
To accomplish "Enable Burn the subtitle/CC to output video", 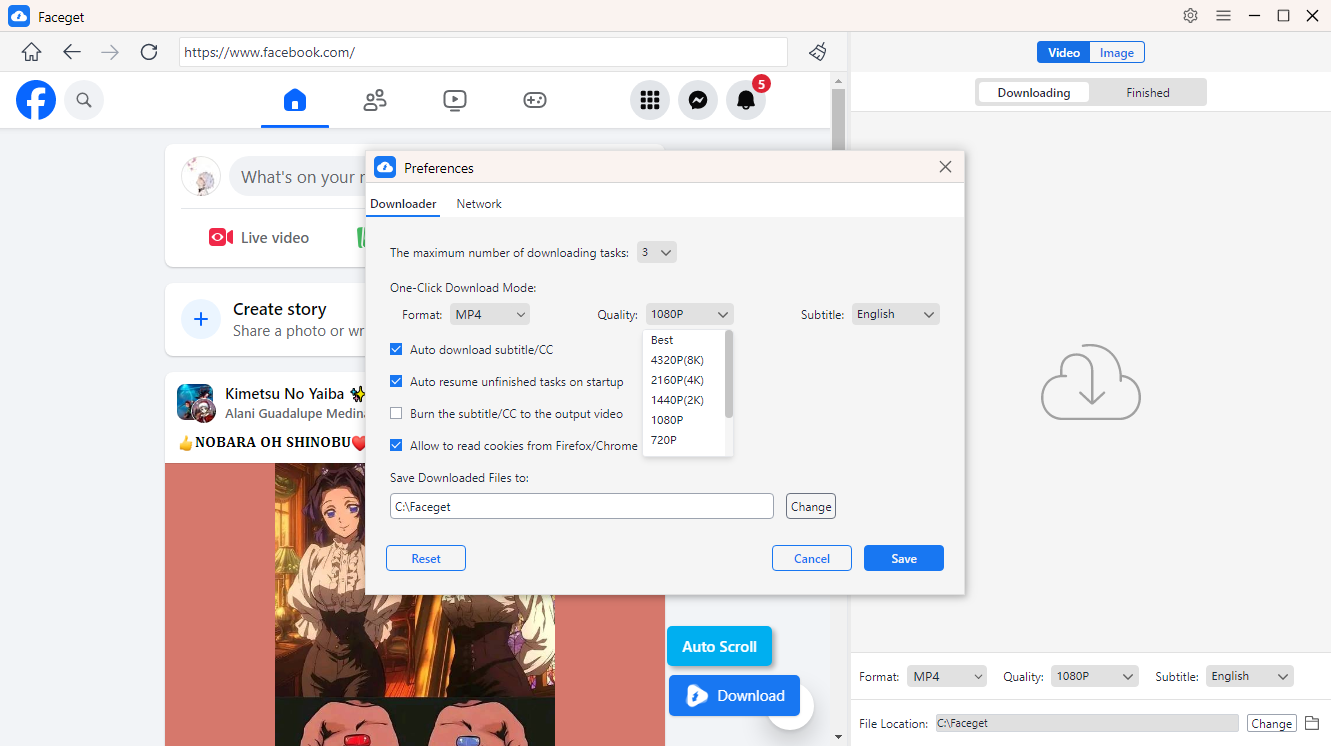I will click(x=397, y=413).
